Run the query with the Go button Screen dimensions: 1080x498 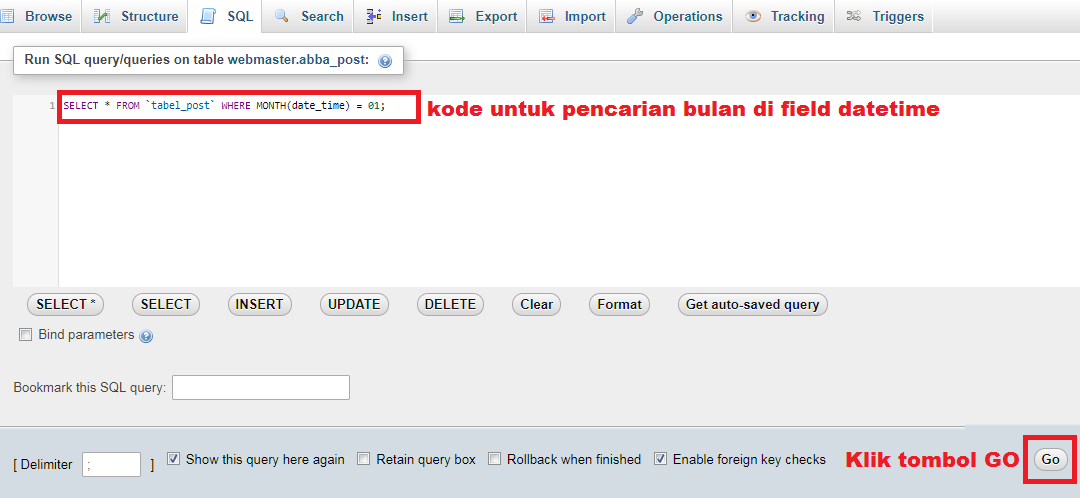click(x=1050, y=459)
